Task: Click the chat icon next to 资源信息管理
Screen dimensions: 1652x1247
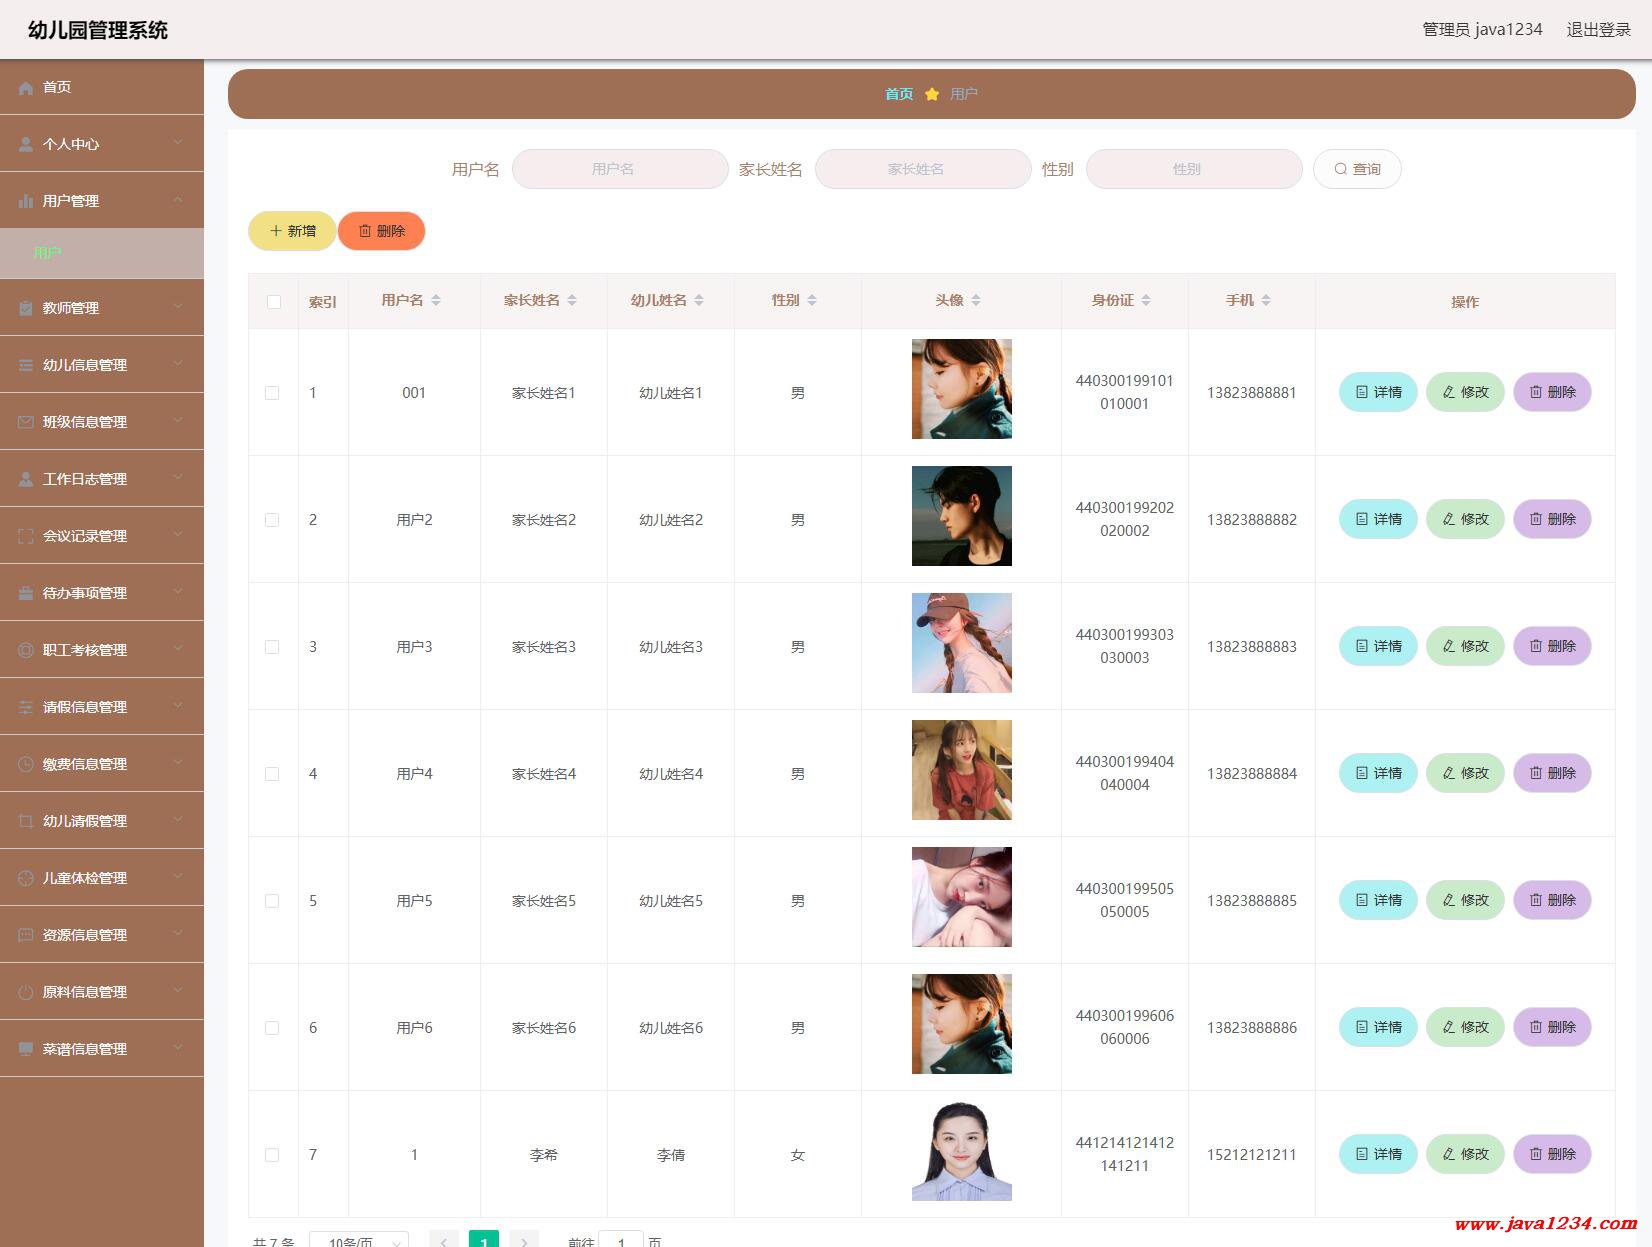Action: (x=26, y=936)
